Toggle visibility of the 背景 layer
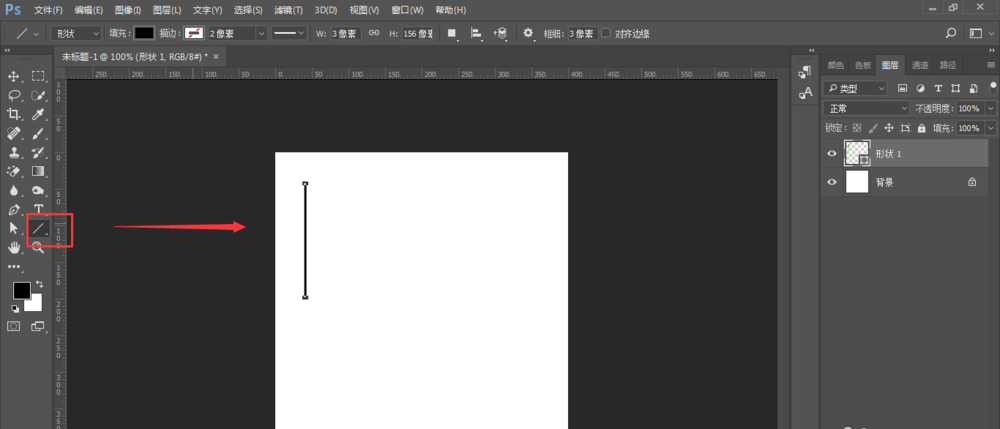1000x429 pixels. coord(832,182)
